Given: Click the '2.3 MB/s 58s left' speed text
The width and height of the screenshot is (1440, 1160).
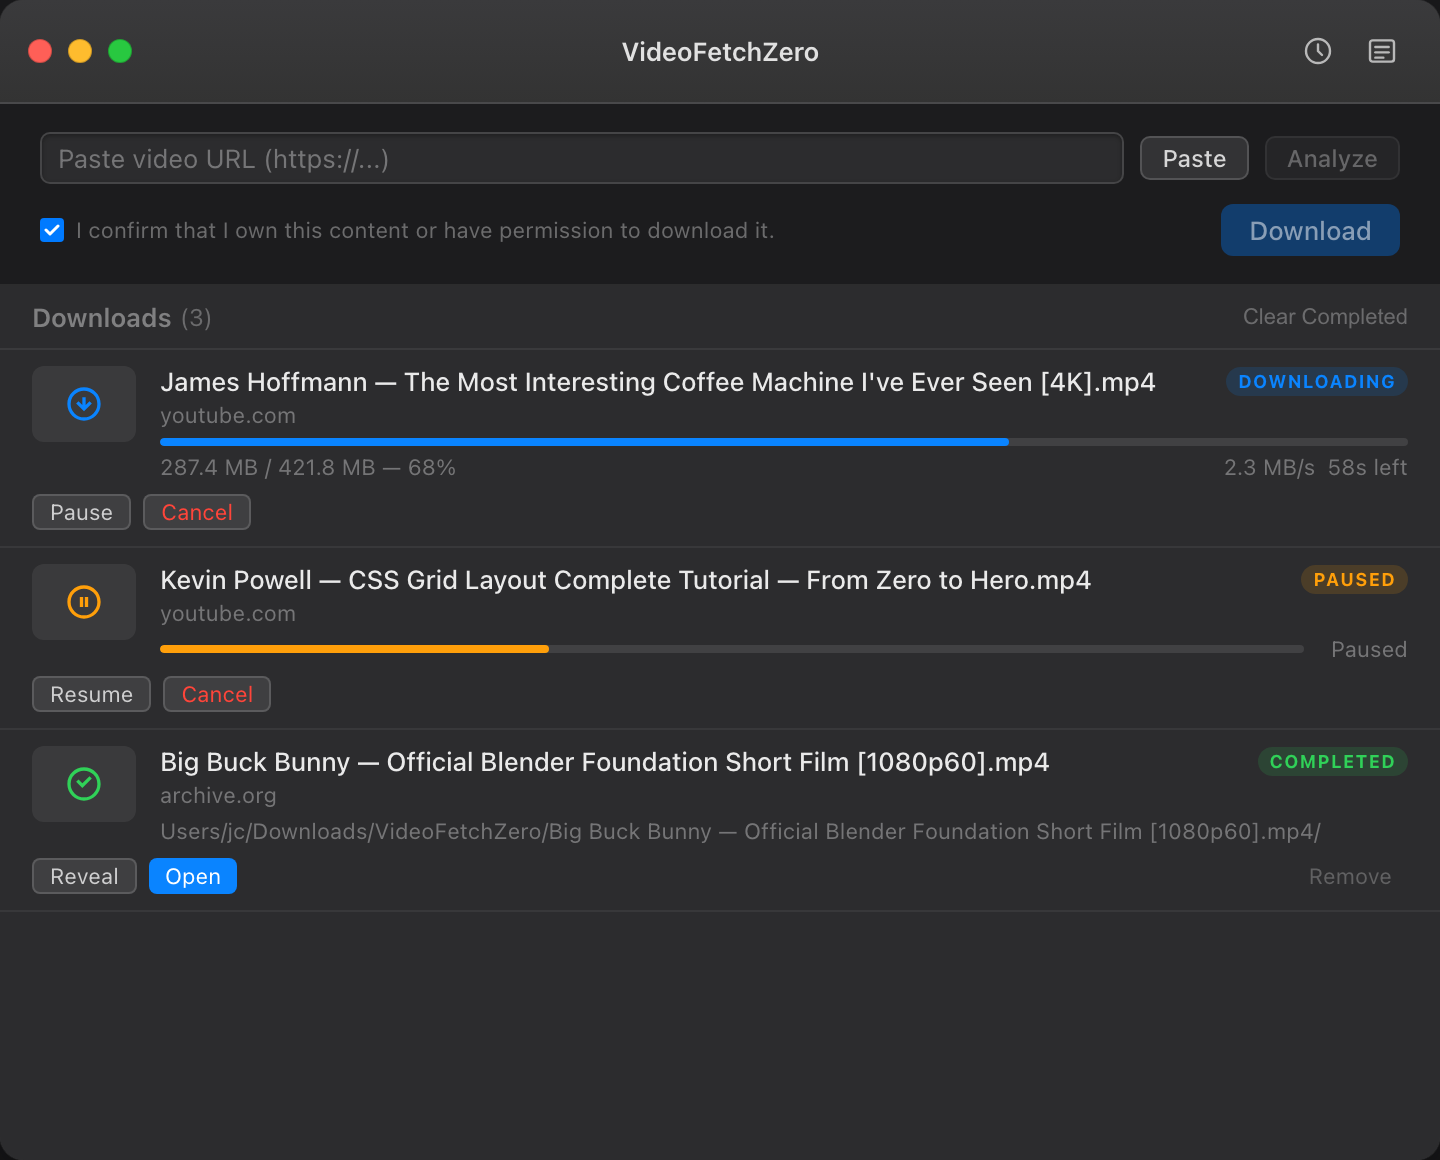Looking at the screenshot, I should coord(1316,468).
